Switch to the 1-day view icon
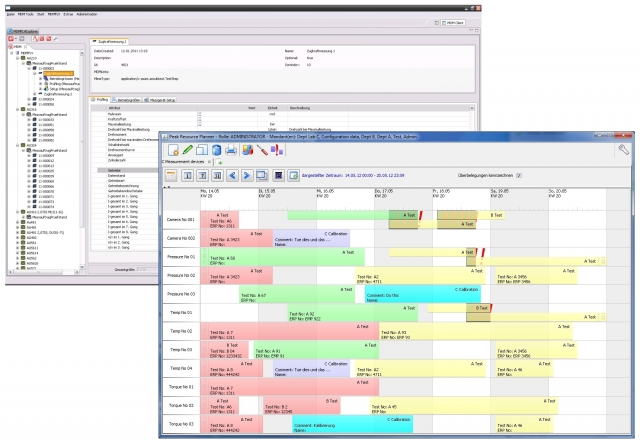This screenshot has width=640, height=447. point(187,176)
